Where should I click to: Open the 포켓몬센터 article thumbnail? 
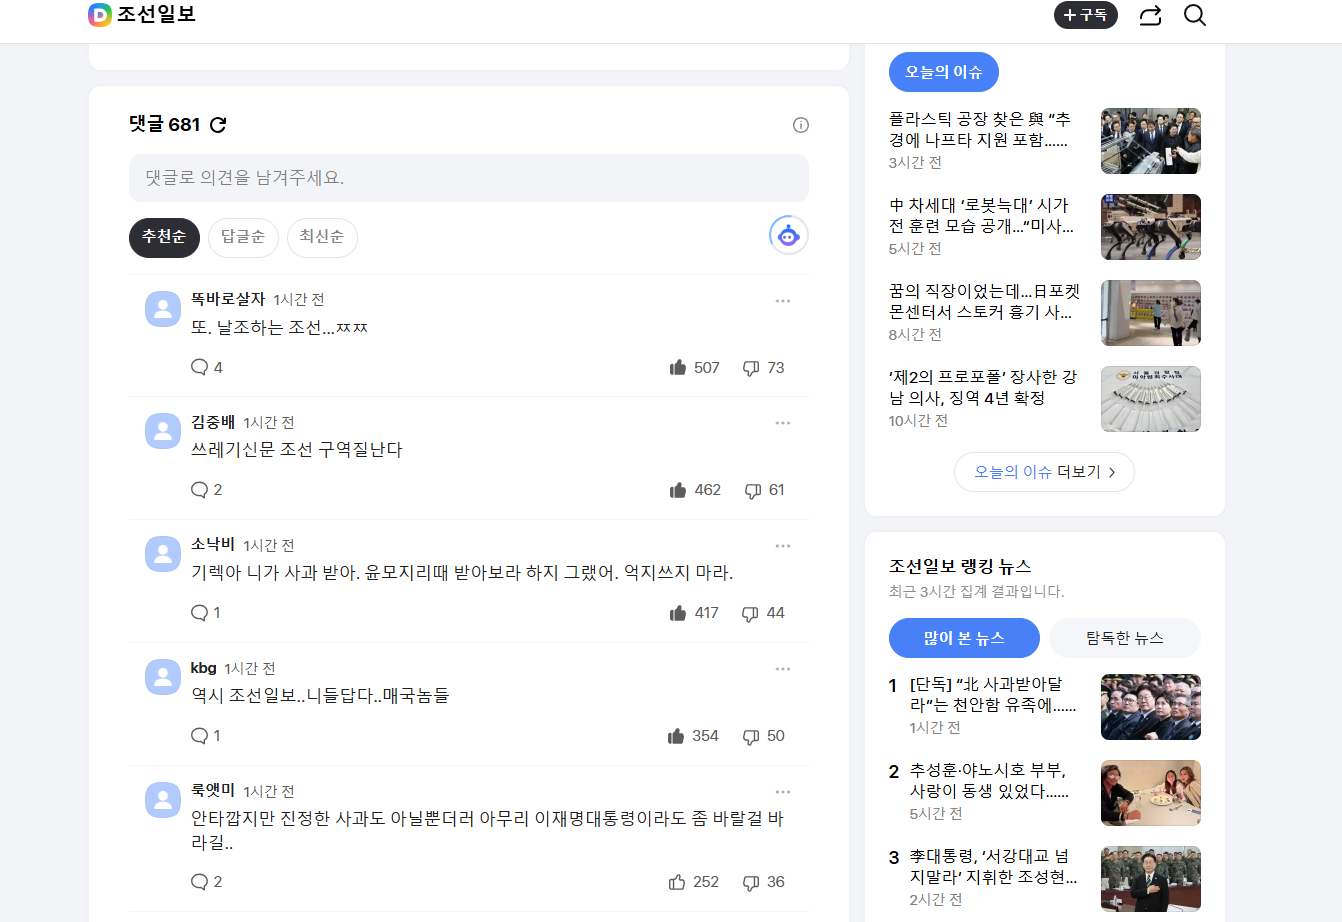1151,313
